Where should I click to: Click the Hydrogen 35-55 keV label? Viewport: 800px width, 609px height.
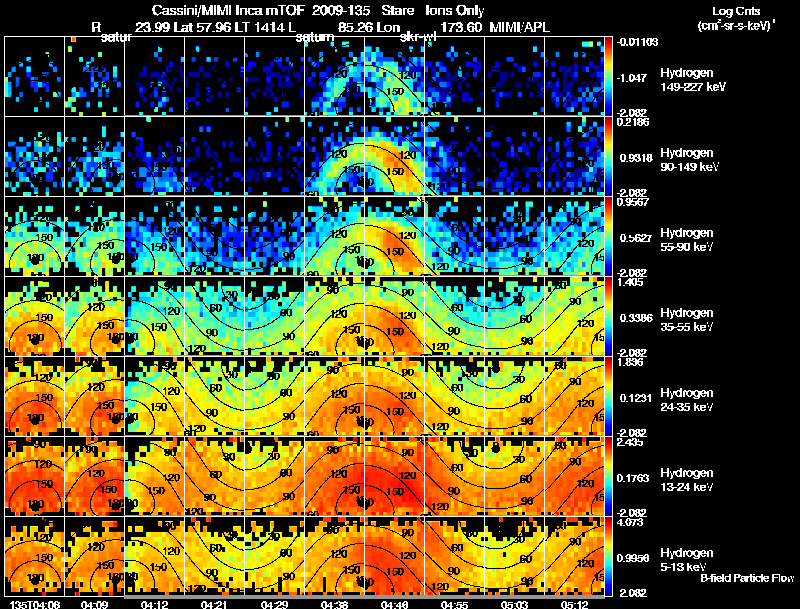tap(687, 320)
